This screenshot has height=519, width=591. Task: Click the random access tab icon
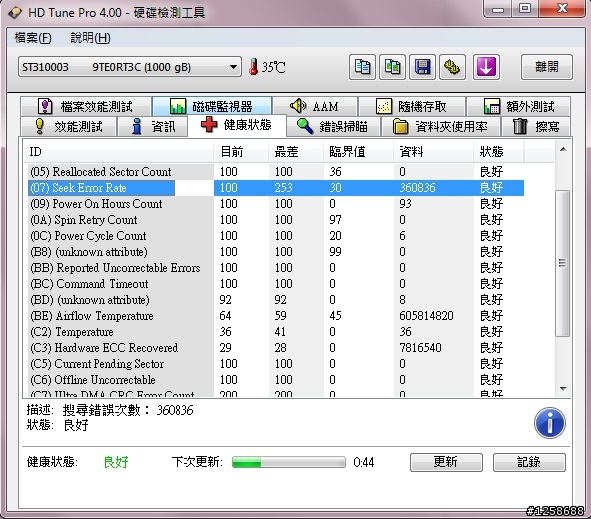tap(384, 106)
